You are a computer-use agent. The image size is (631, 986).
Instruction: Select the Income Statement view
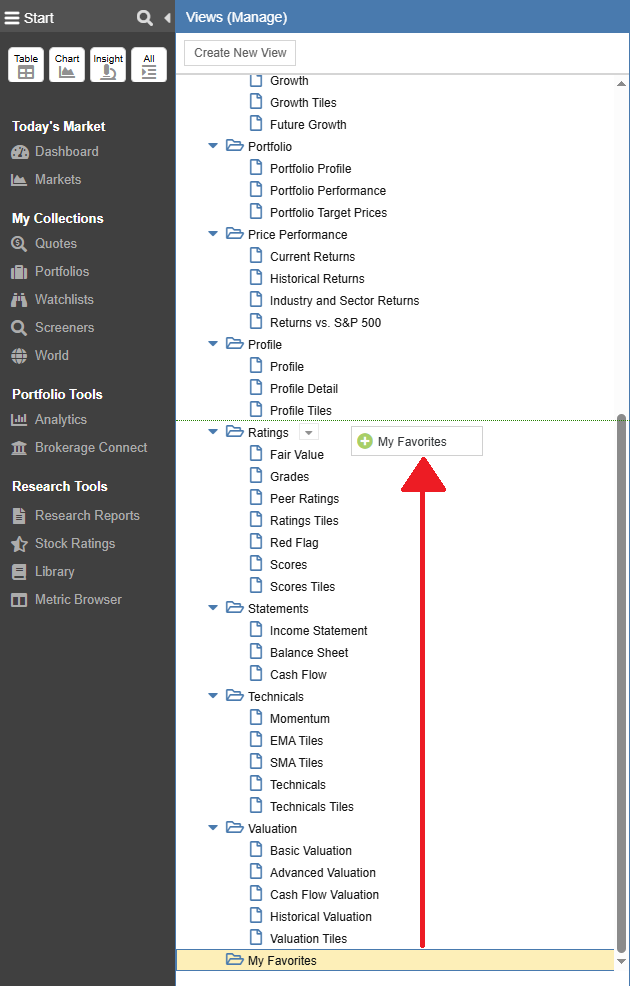(319, 631)
